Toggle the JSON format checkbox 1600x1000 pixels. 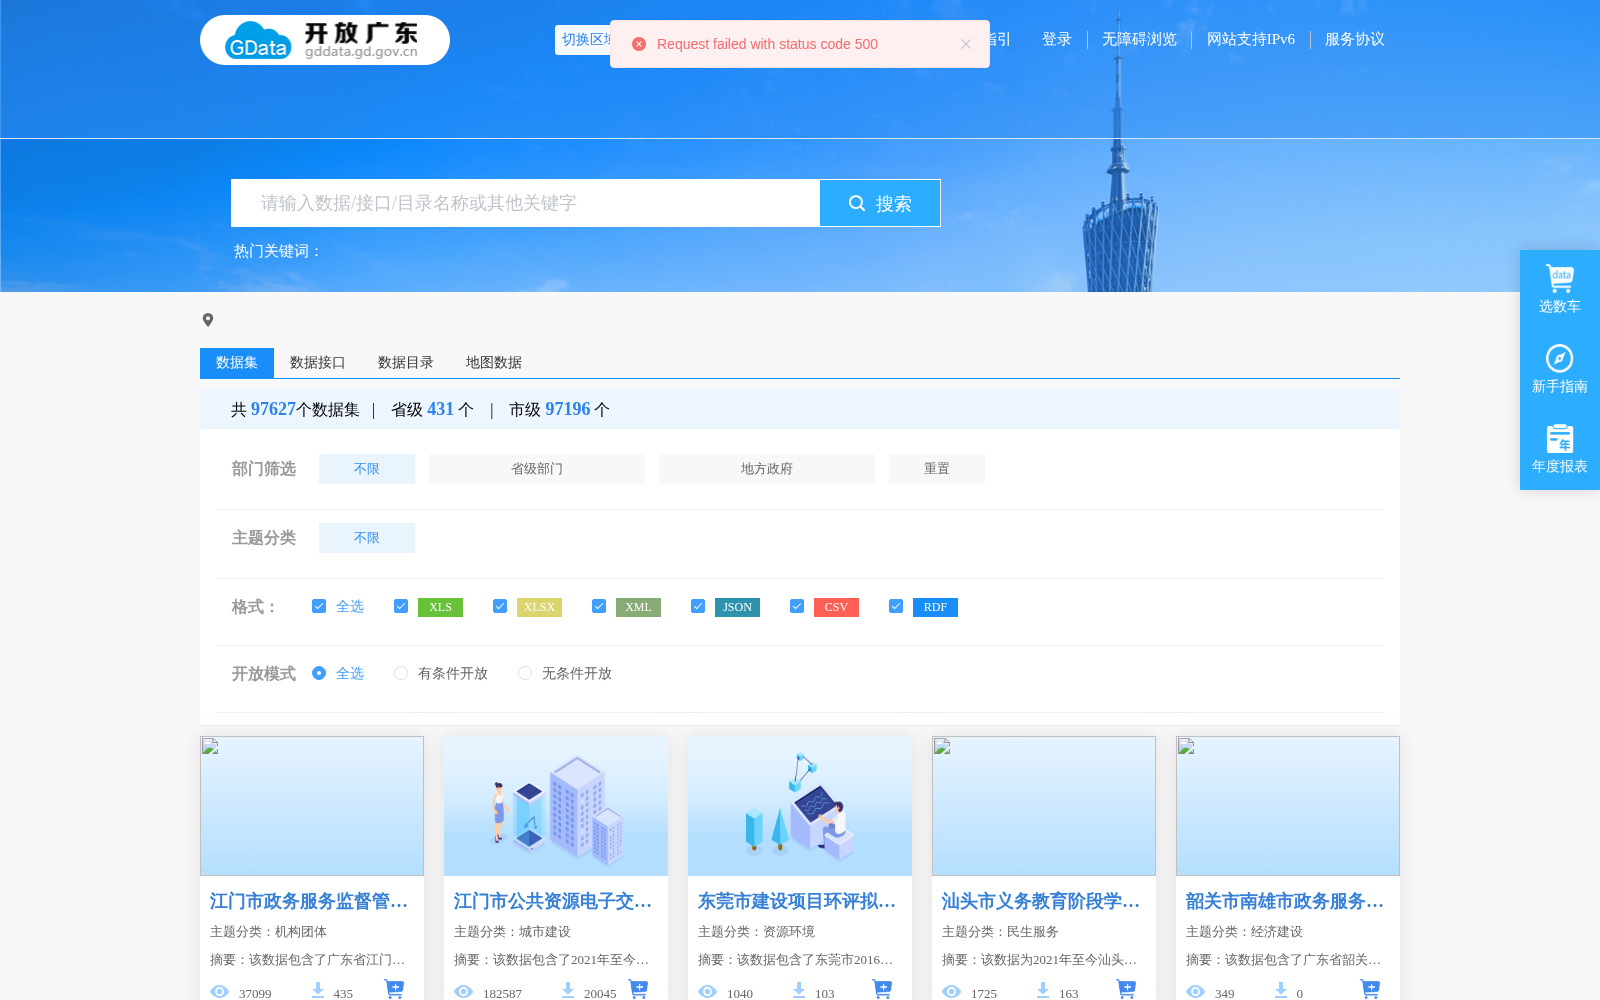[x=698, y=606]
